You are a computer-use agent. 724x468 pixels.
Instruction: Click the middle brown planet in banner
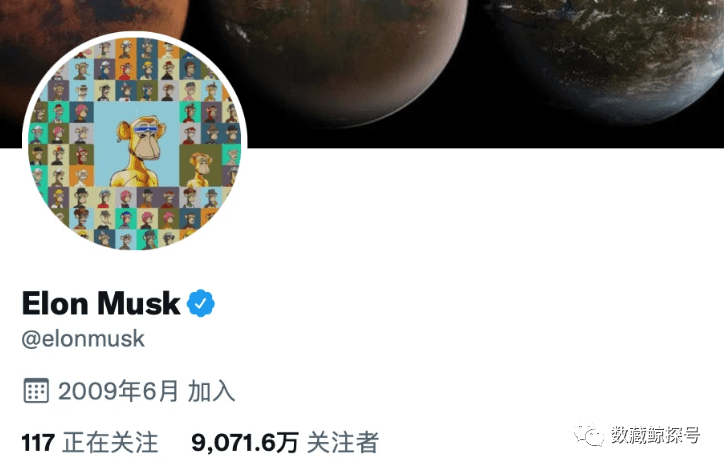(342, 55)
